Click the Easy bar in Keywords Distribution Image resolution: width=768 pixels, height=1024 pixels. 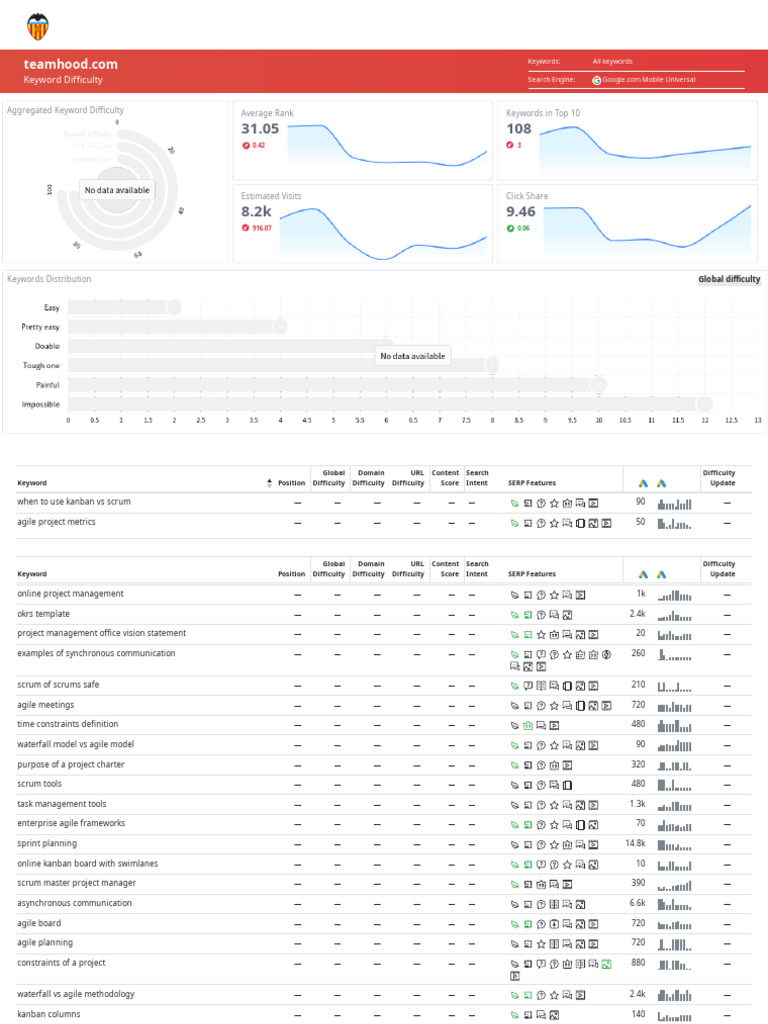pyautogui.click(x=124, y=308)
